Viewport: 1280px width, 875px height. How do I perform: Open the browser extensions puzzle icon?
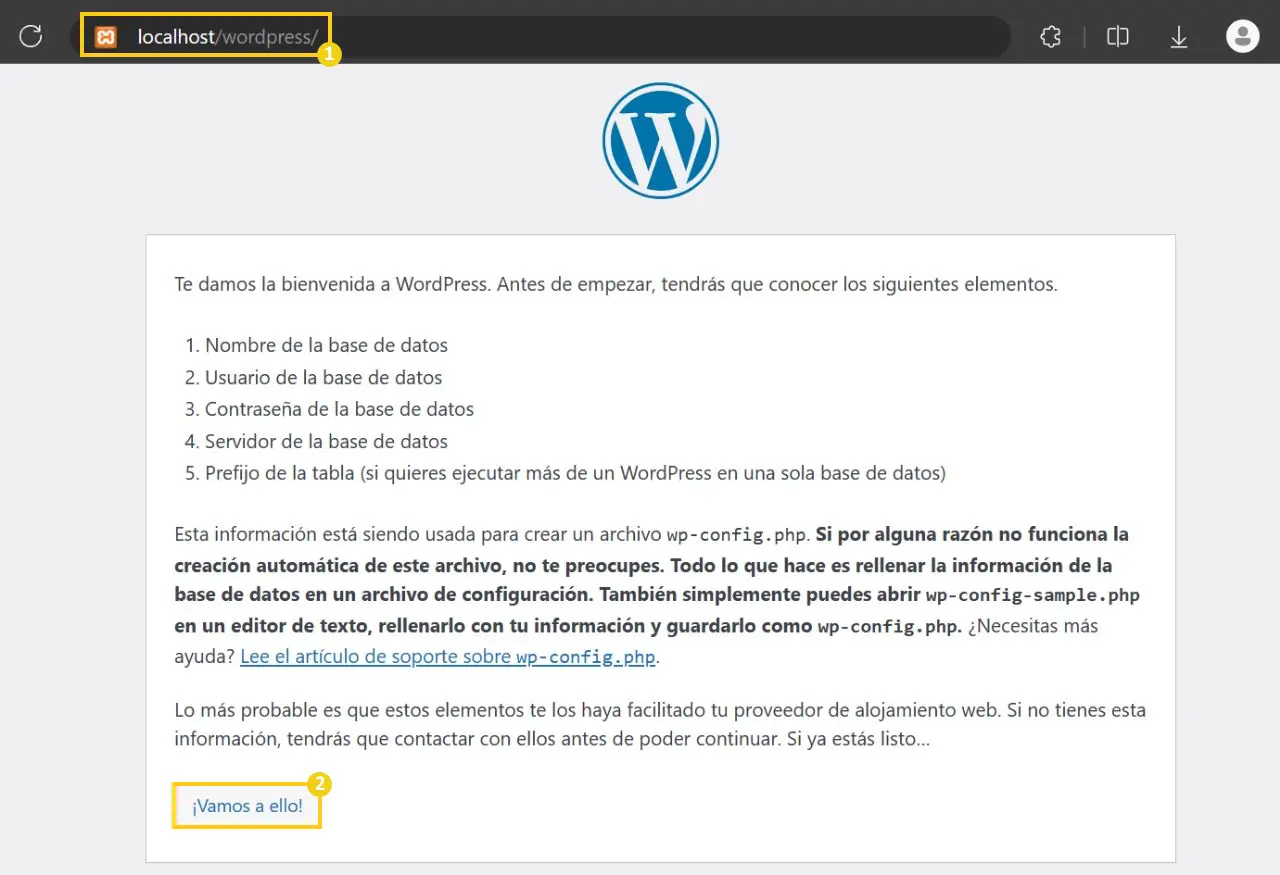(1050, 37)
